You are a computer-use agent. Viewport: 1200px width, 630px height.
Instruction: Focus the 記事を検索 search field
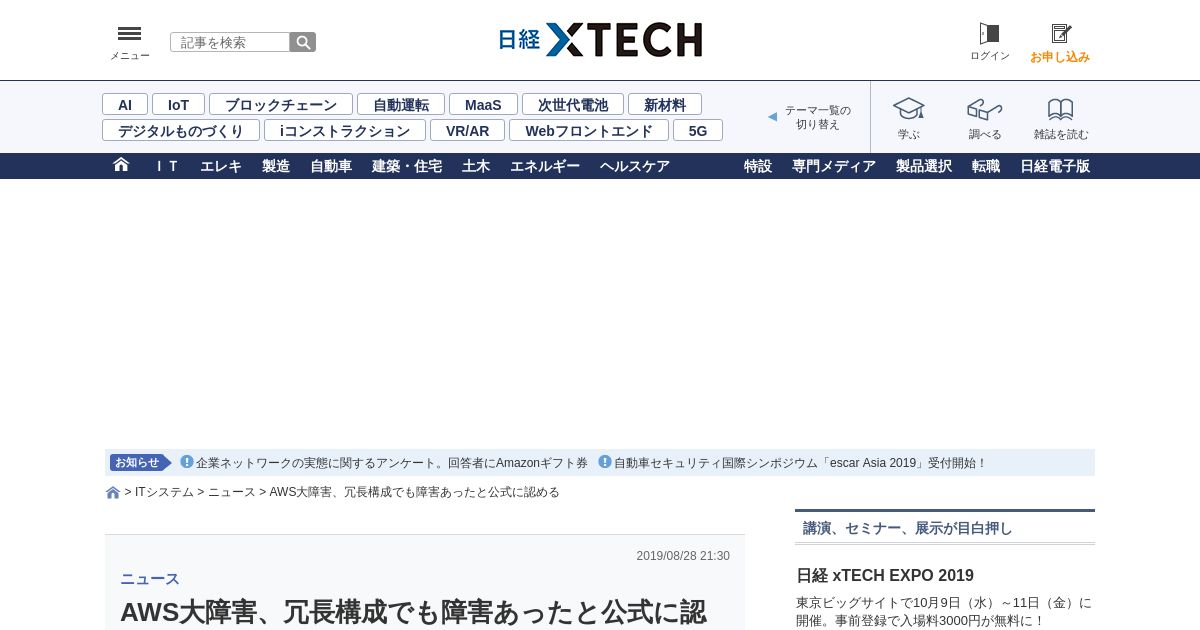(x=230, y=42)
